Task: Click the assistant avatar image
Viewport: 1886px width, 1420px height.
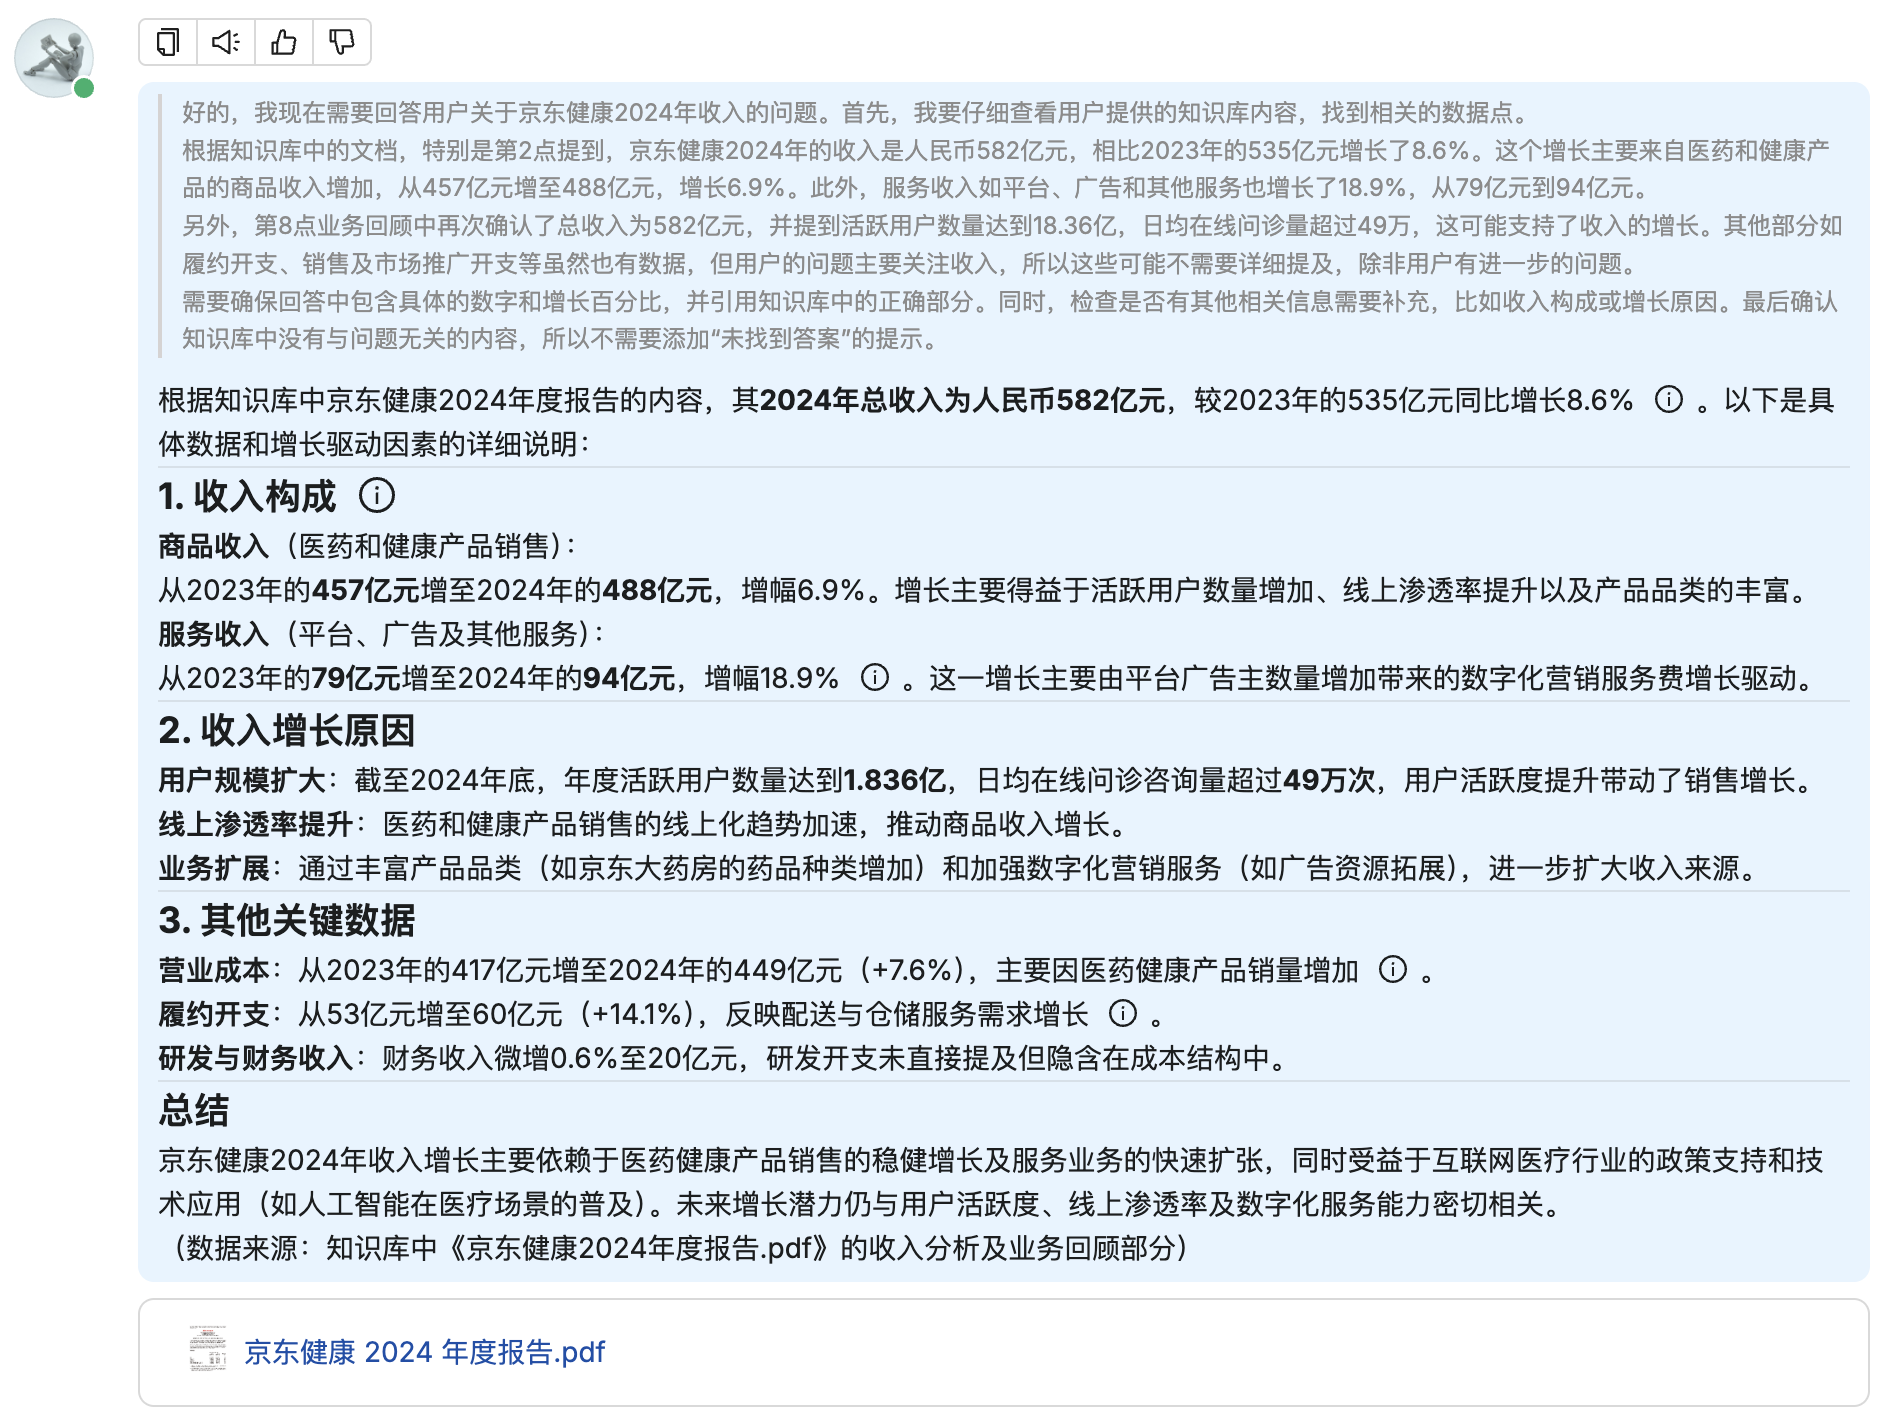Action: point(54,58)
